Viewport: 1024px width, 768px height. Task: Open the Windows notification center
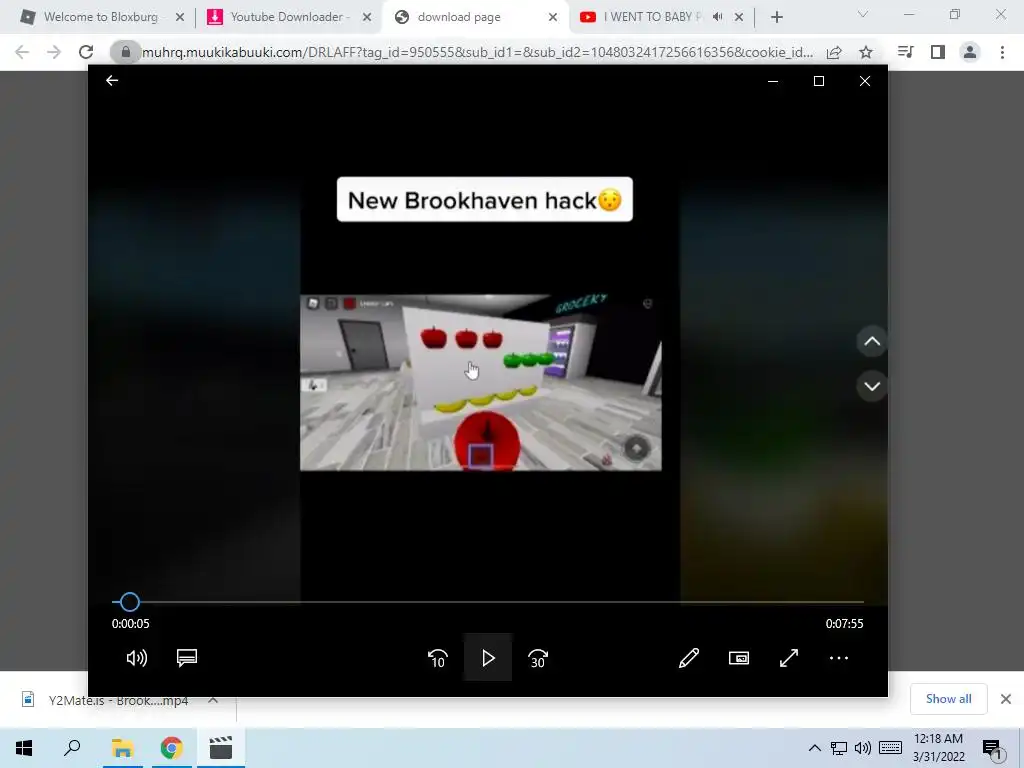[992, 749]
